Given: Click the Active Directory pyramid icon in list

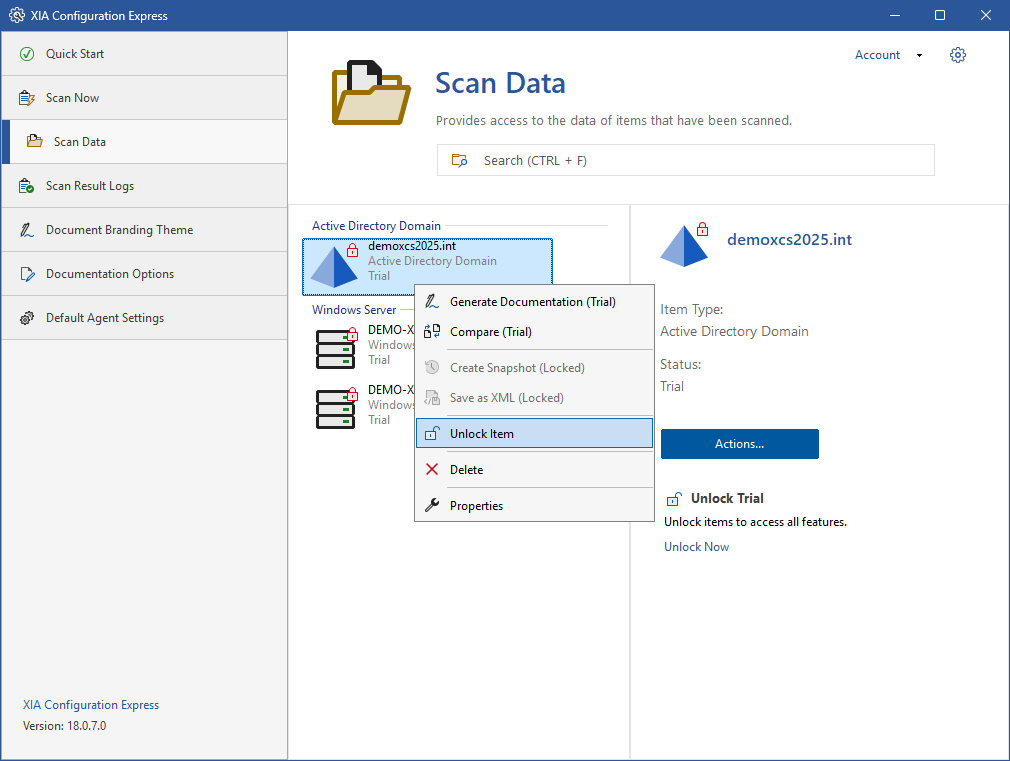Looking at the screenshot, I should click(334, 267).
